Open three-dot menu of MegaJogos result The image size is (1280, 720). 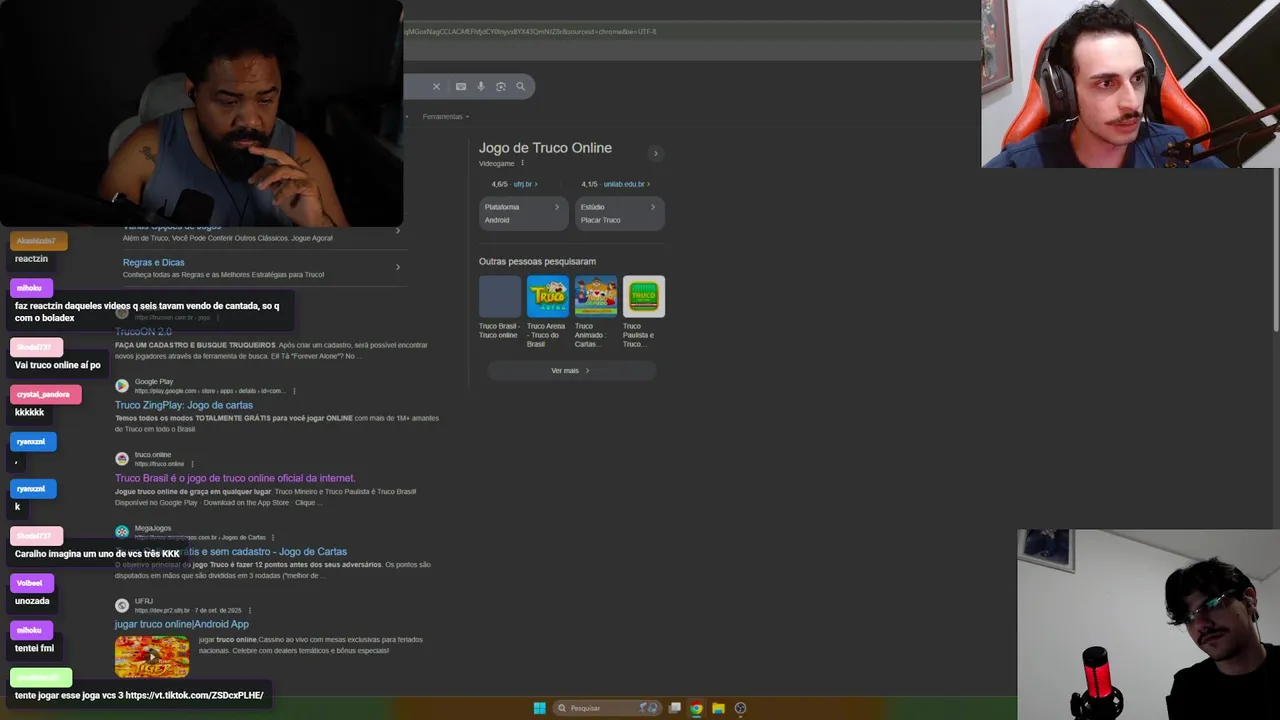tap(273, 537)
